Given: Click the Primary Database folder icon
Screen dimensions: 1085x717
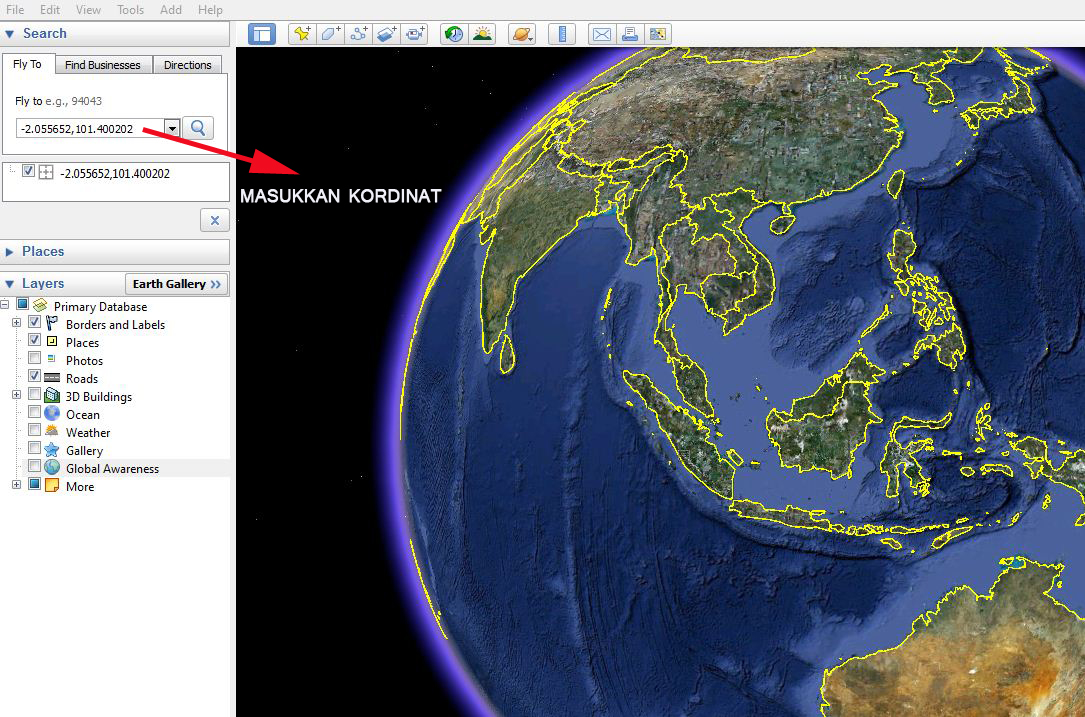Looking at the screenshot, I should click(x=40, y=305).
